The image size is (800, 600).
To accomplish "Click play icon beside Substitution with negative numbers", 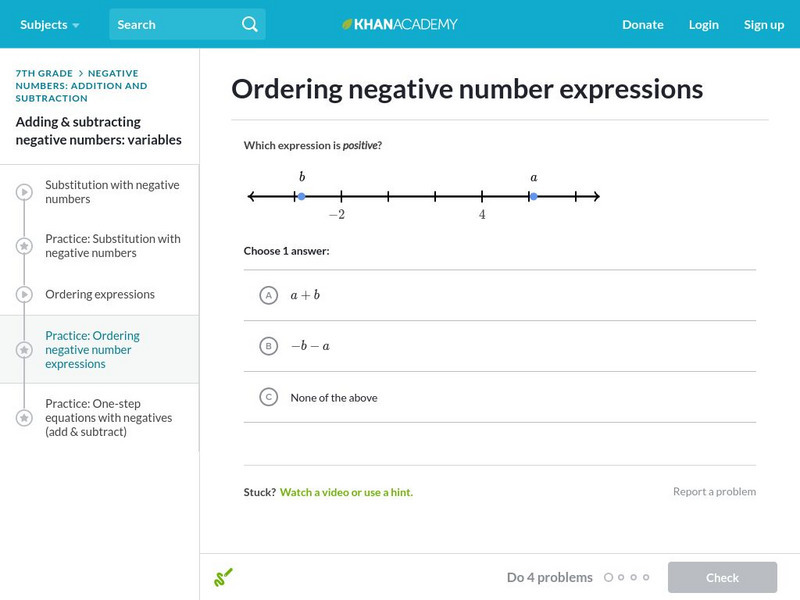I will coord(24,192).
